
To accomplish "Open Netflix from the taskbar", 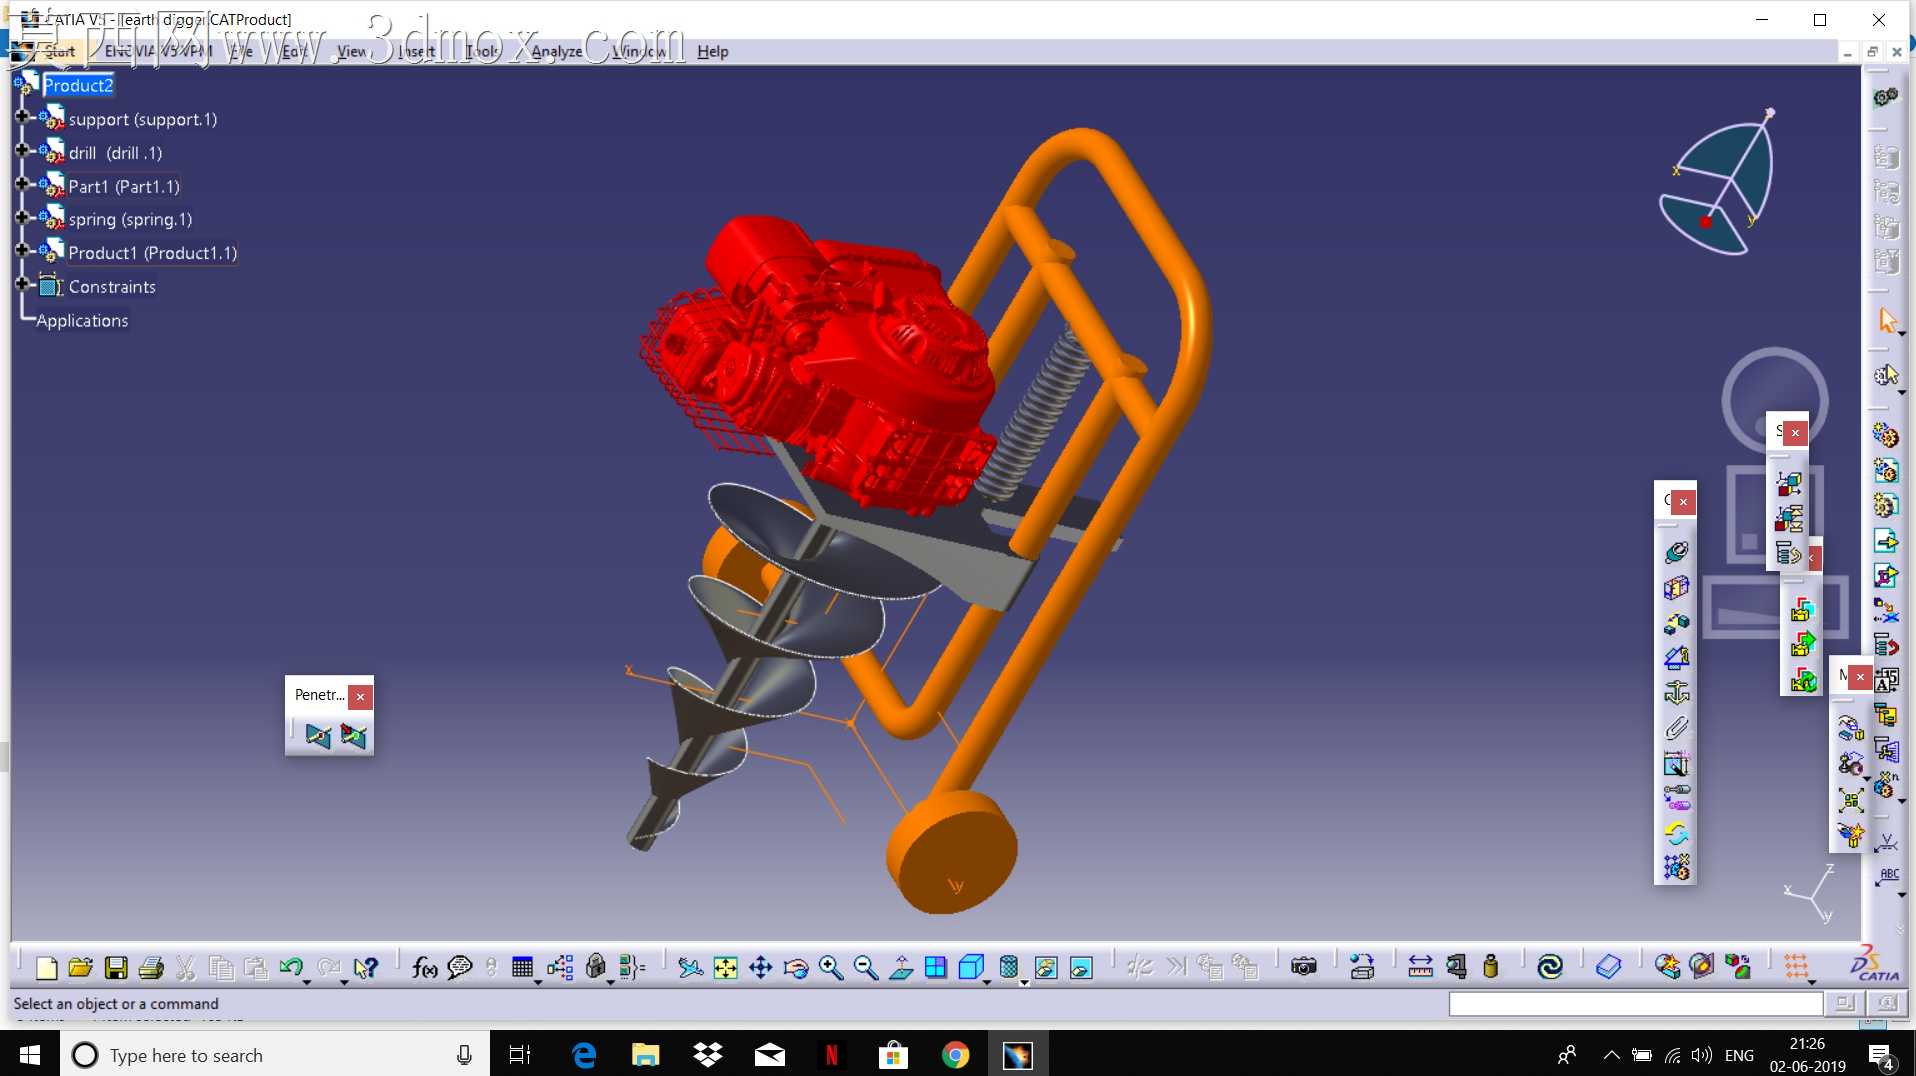I will [831, 1055].
